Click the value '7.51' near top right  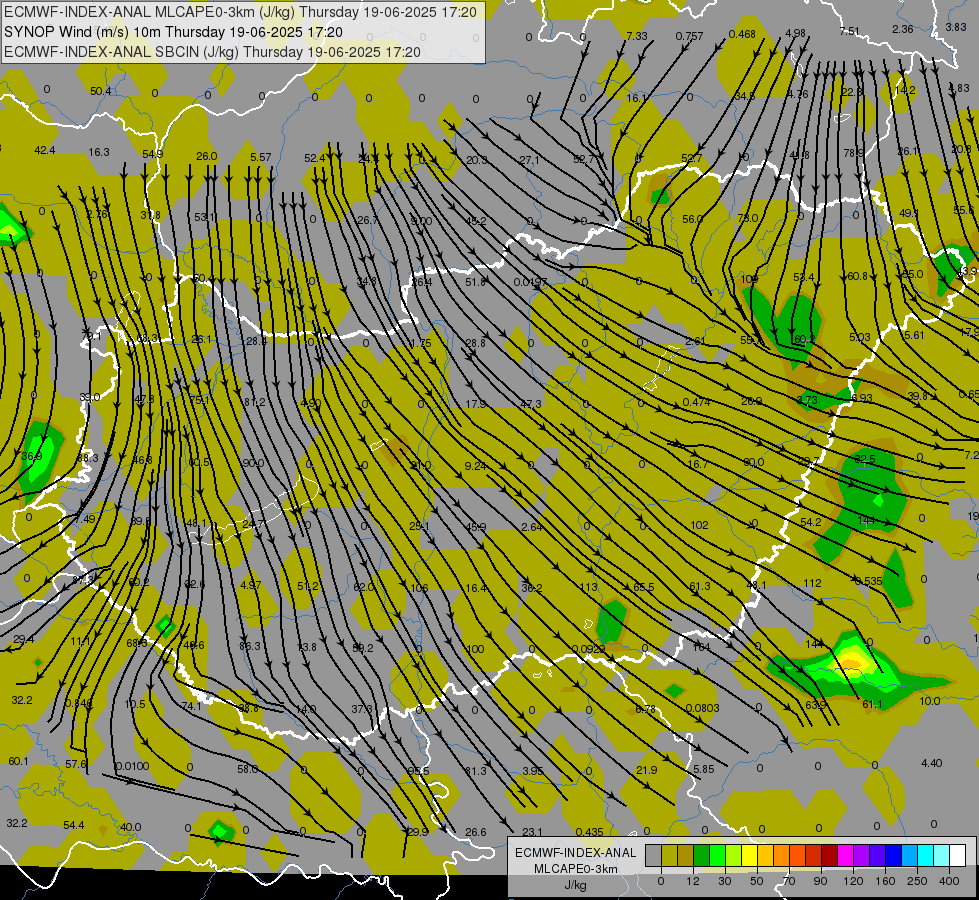click(849, 31)
